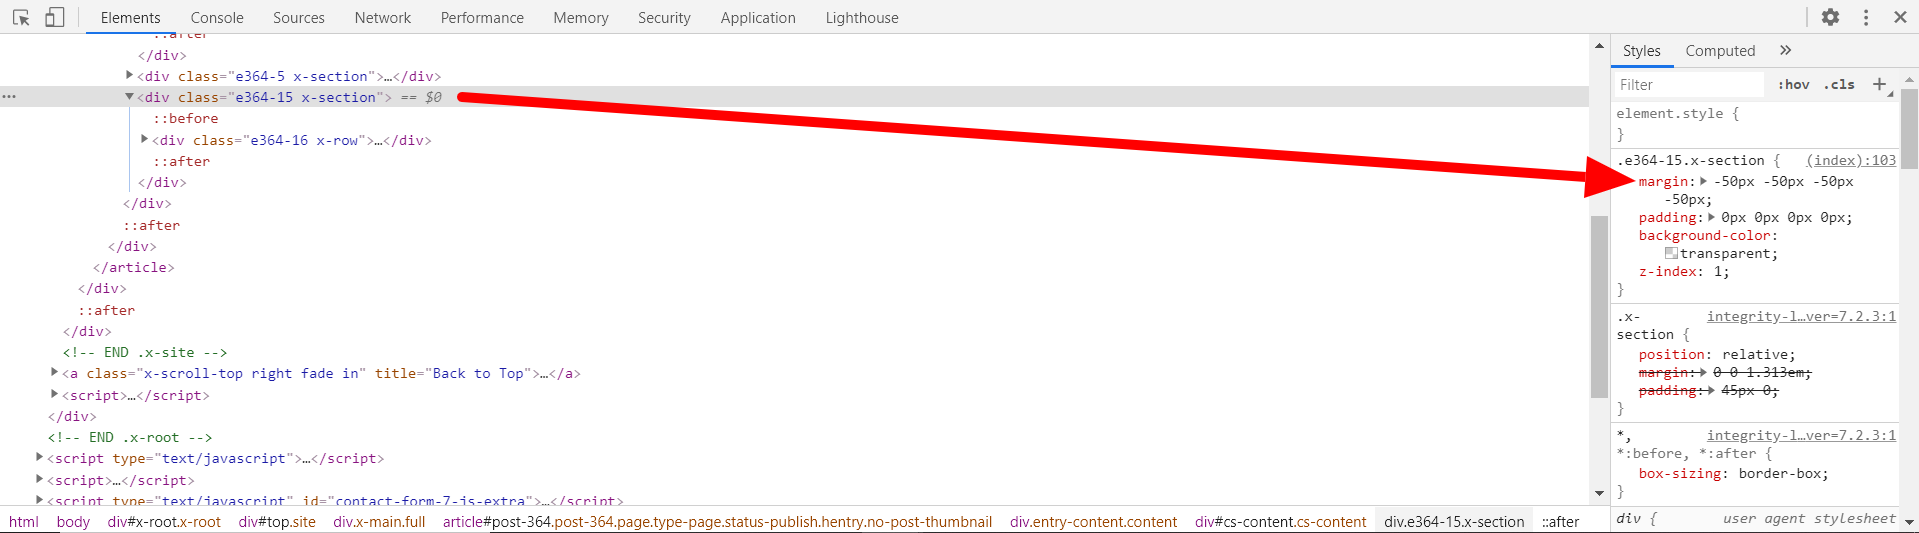Select the article#post-364 breadcrumb
This screenshot has height=533, width=1919.
click(x=717, y=521)
